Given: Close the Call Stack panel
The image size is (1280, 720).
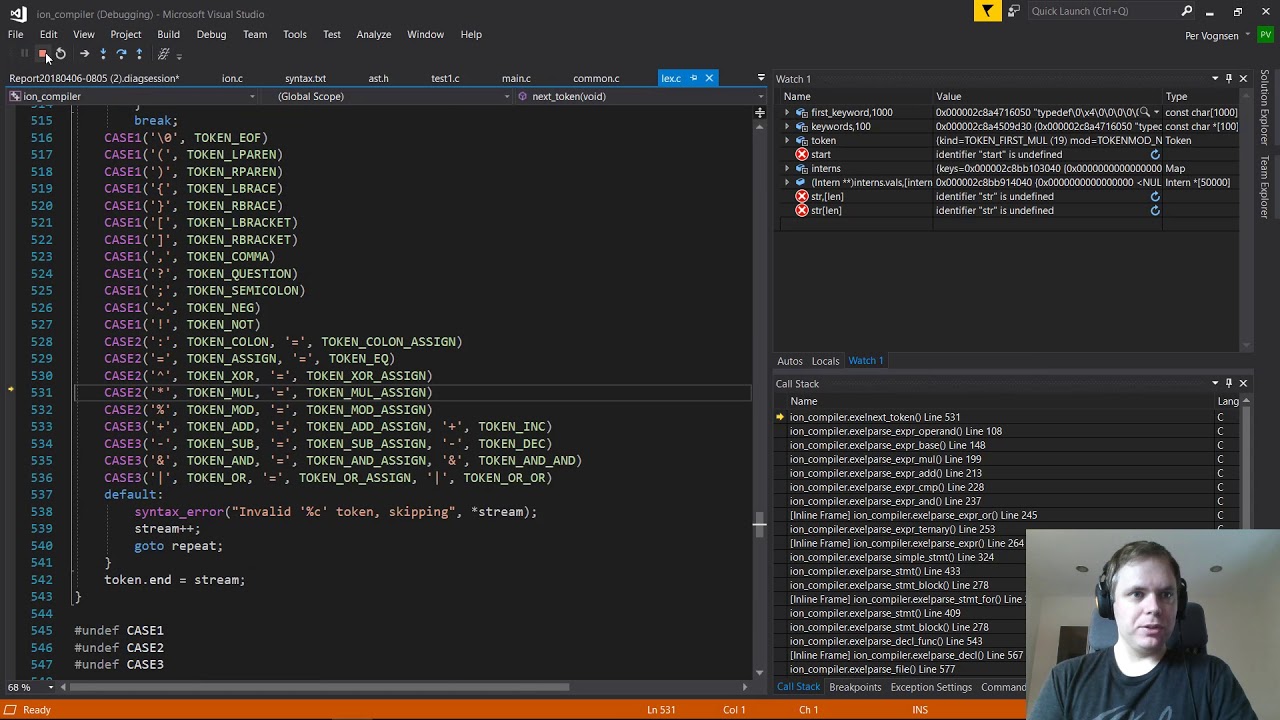Looking at the screenshot, I should click(x=1243, y=383).
